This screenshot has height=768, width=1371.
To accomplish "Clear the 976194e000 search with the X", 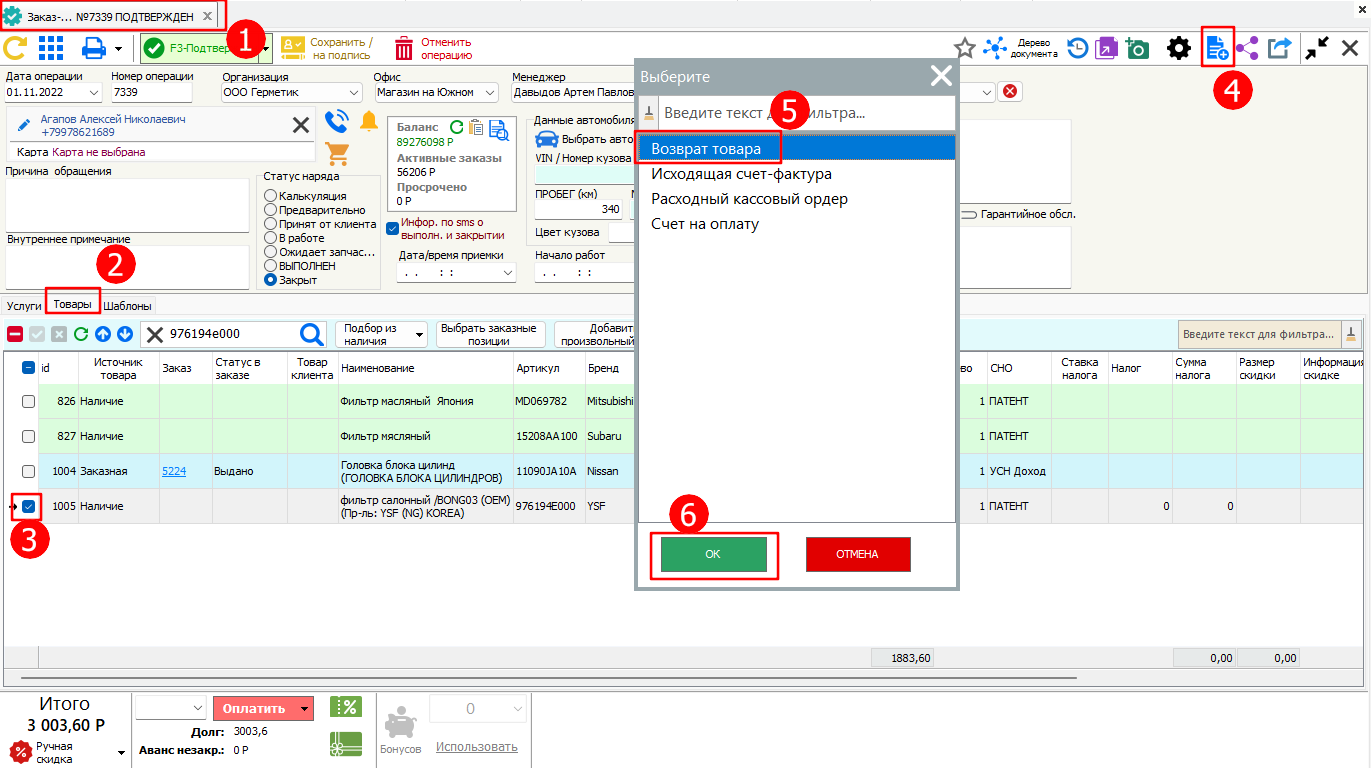I will 155,334.
